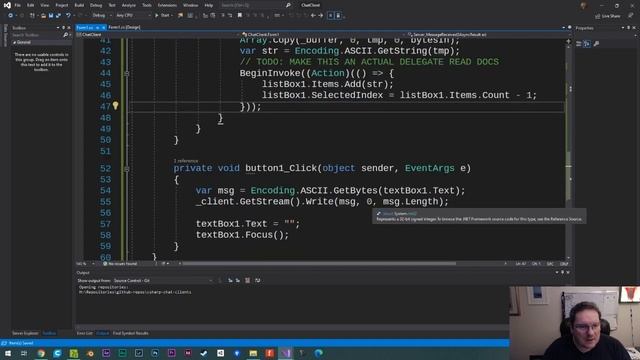Click the '1 reference' CodeLens link
Viewport: 640px width, 360px height.
[185, 161]
